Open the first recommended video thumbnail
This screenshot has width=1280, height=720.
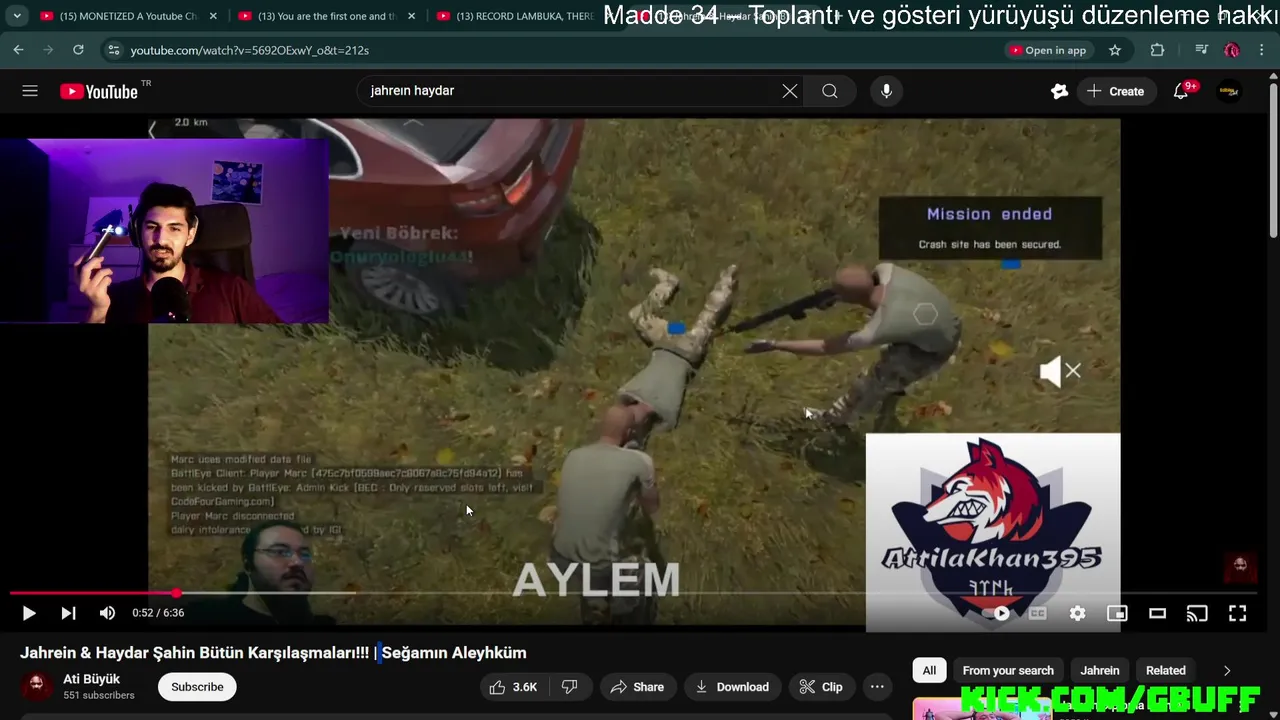(982, 709)
